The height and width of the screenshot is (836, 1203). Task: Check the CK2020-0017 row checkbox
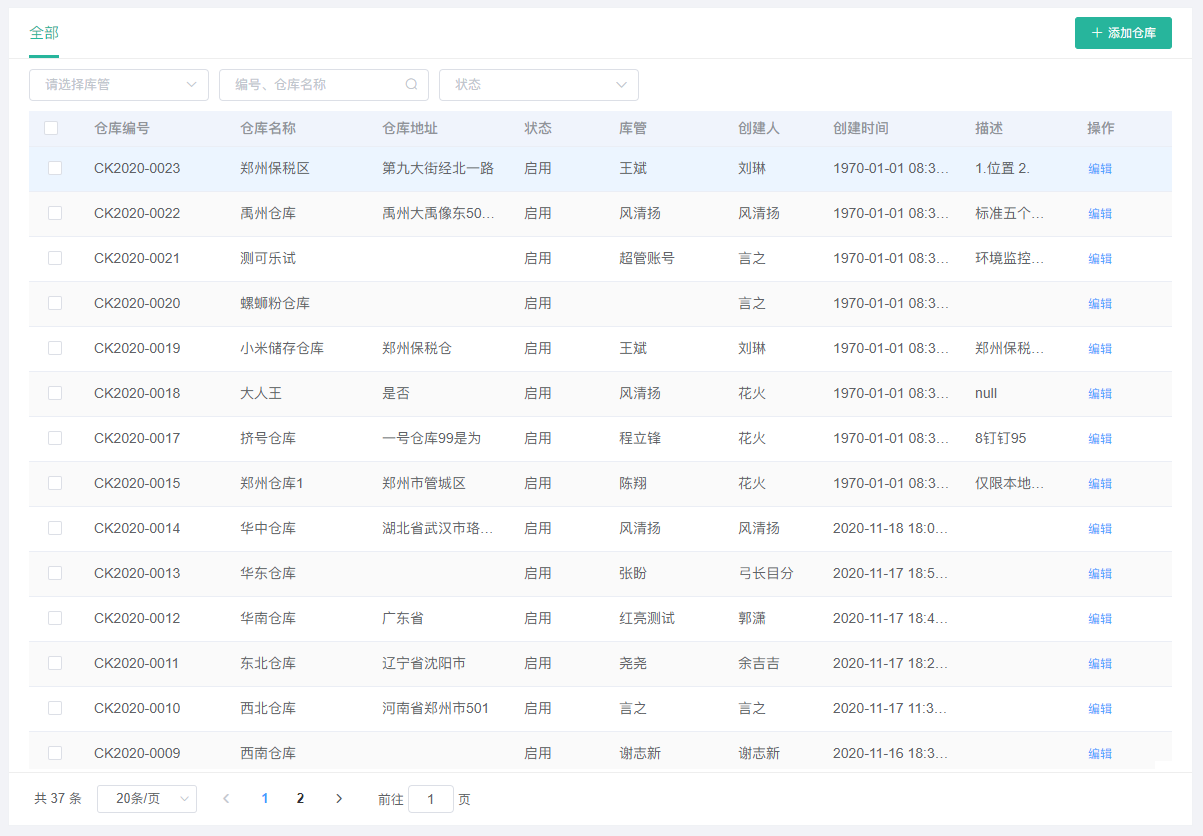click(x=55, y=438)
